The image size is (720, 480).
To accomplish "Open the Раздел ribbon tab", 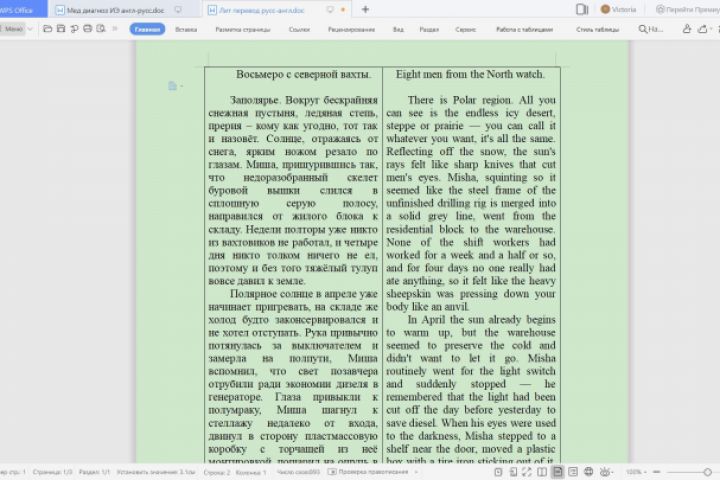I will click(429, 29).
